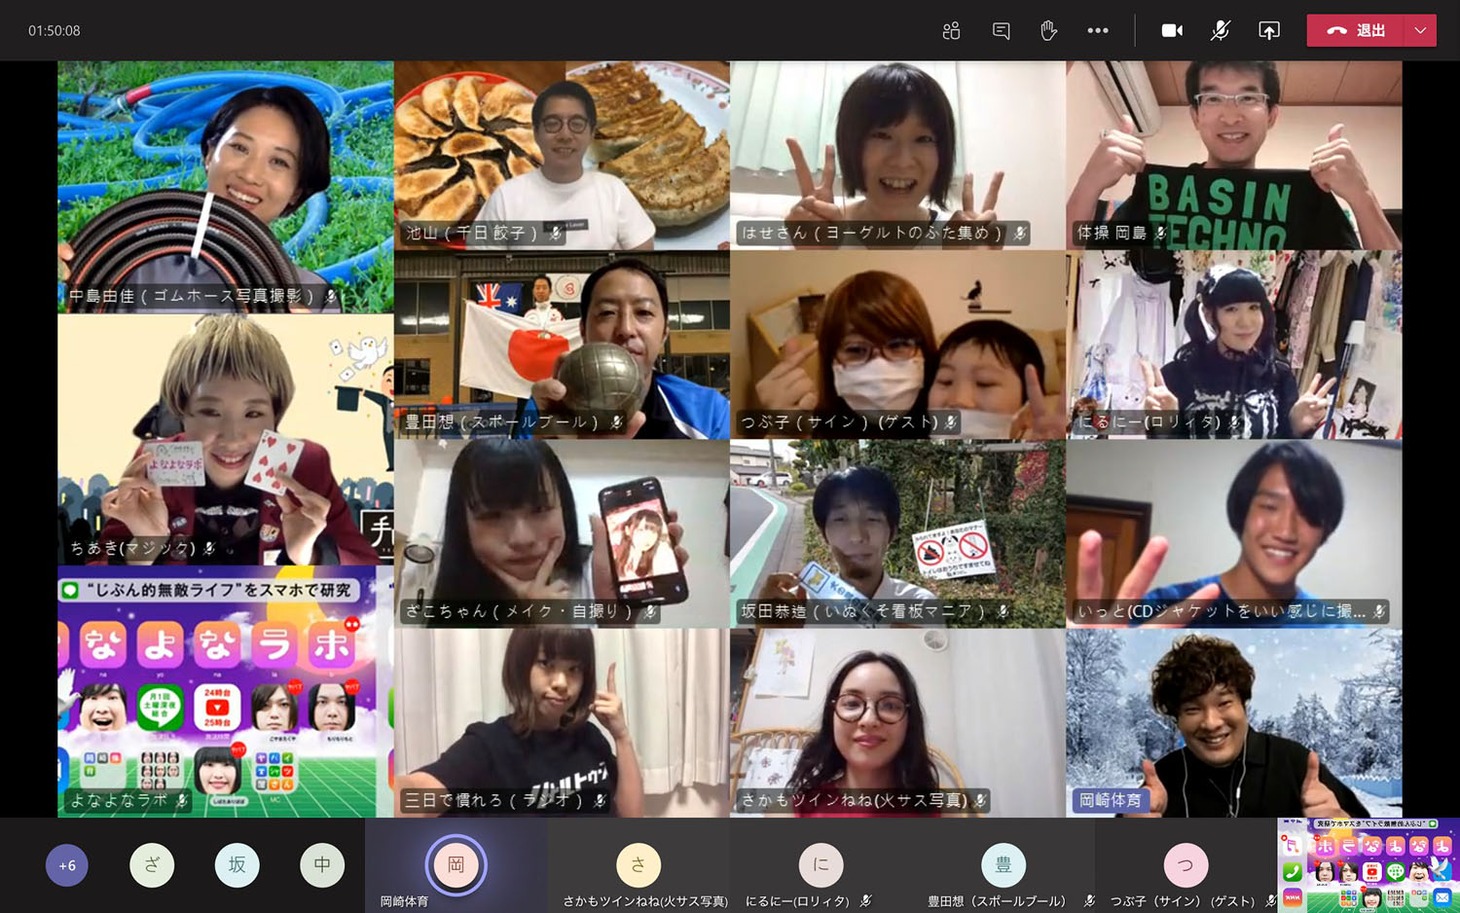The height and width of the screenshot is (913, 1460).
Task: Share screen with the share icon
Action: (1268, 31)
